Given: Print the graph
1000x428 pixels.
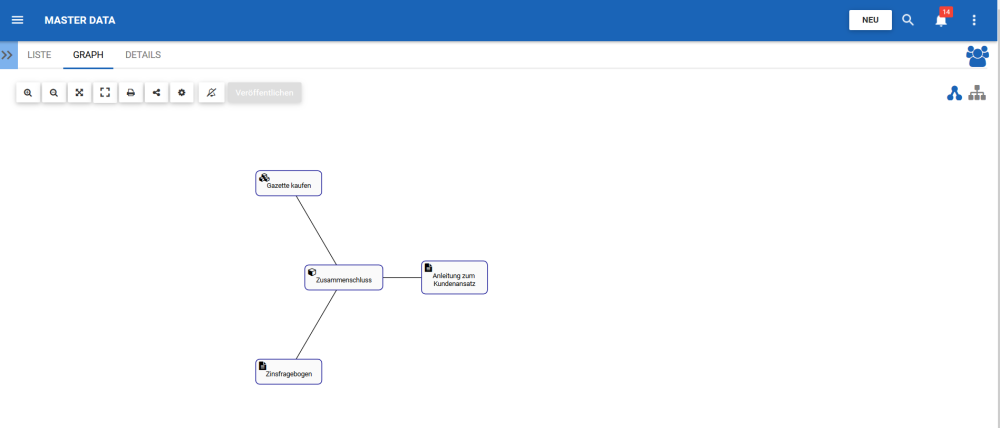Looking at the screenshot, I should (131, 92).
